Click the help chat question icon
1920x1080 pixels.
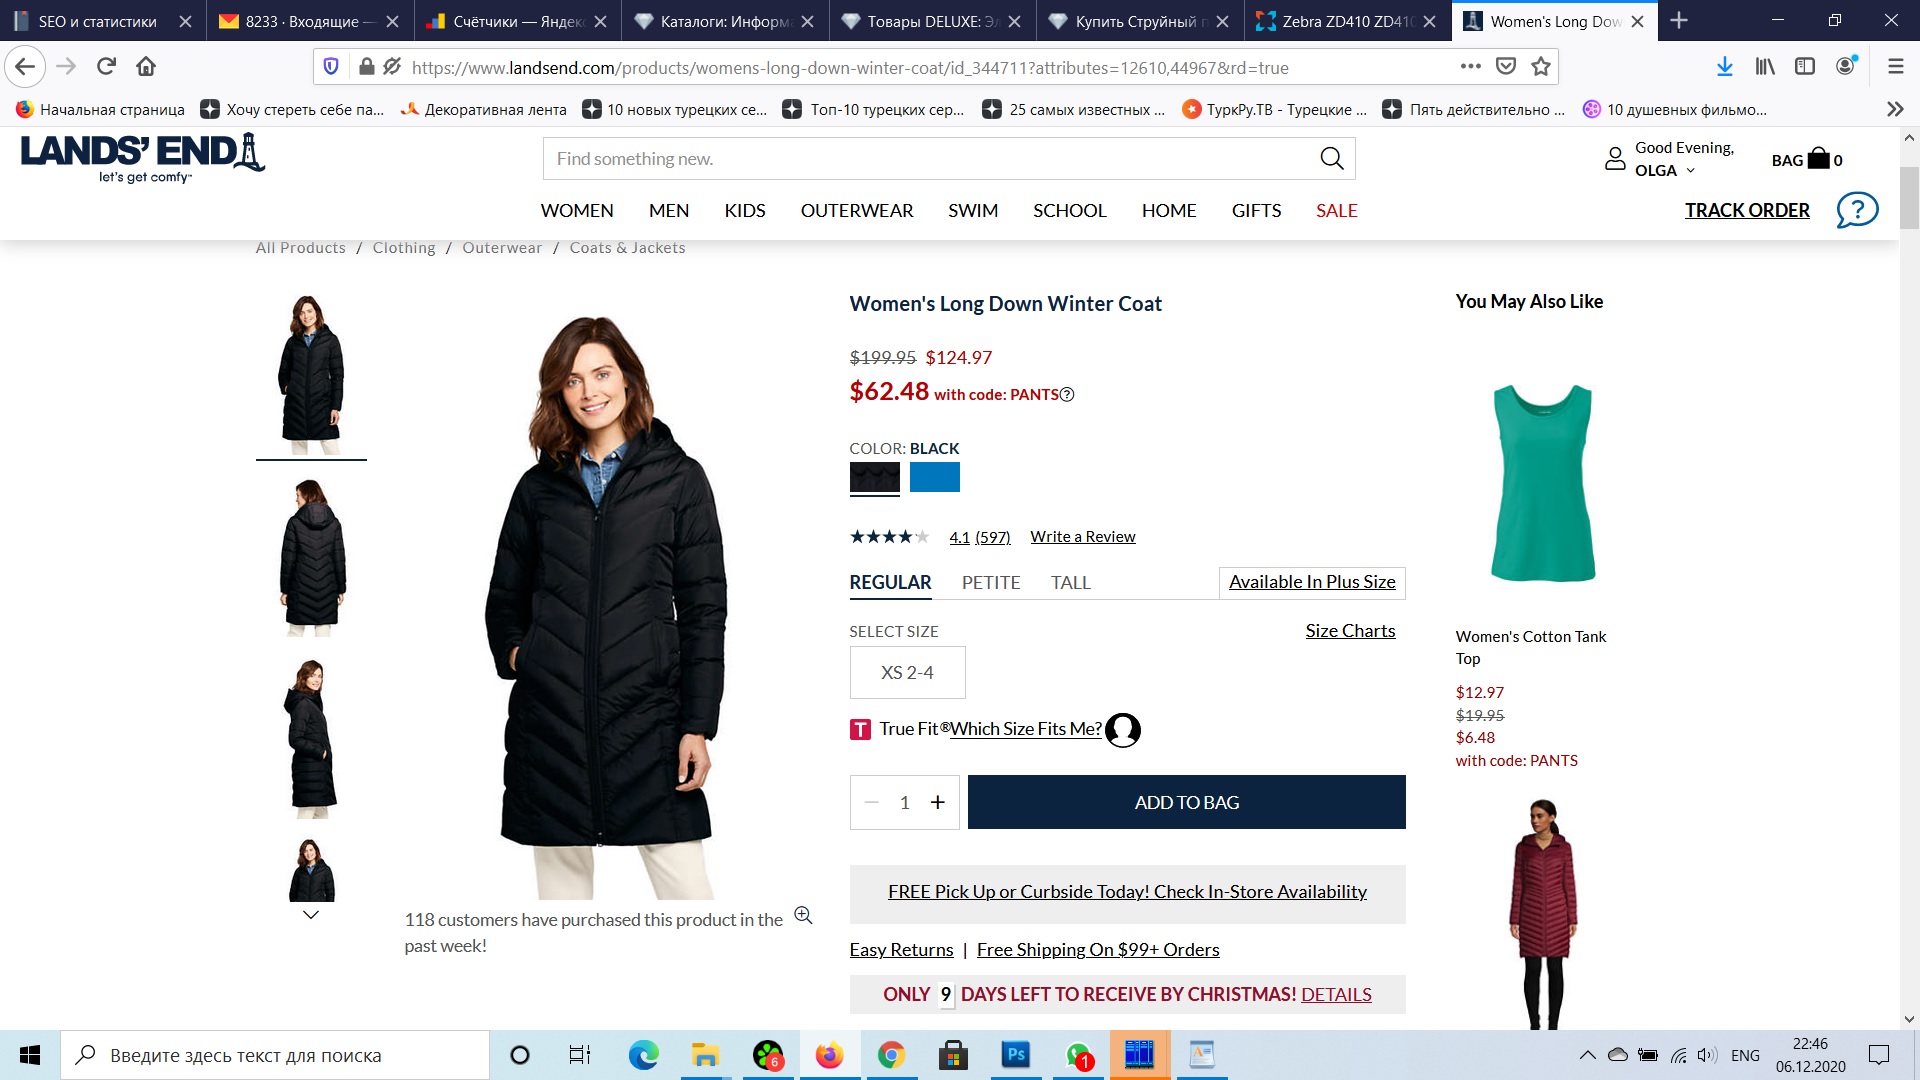pyautogui.click(x=1857, y=210)
